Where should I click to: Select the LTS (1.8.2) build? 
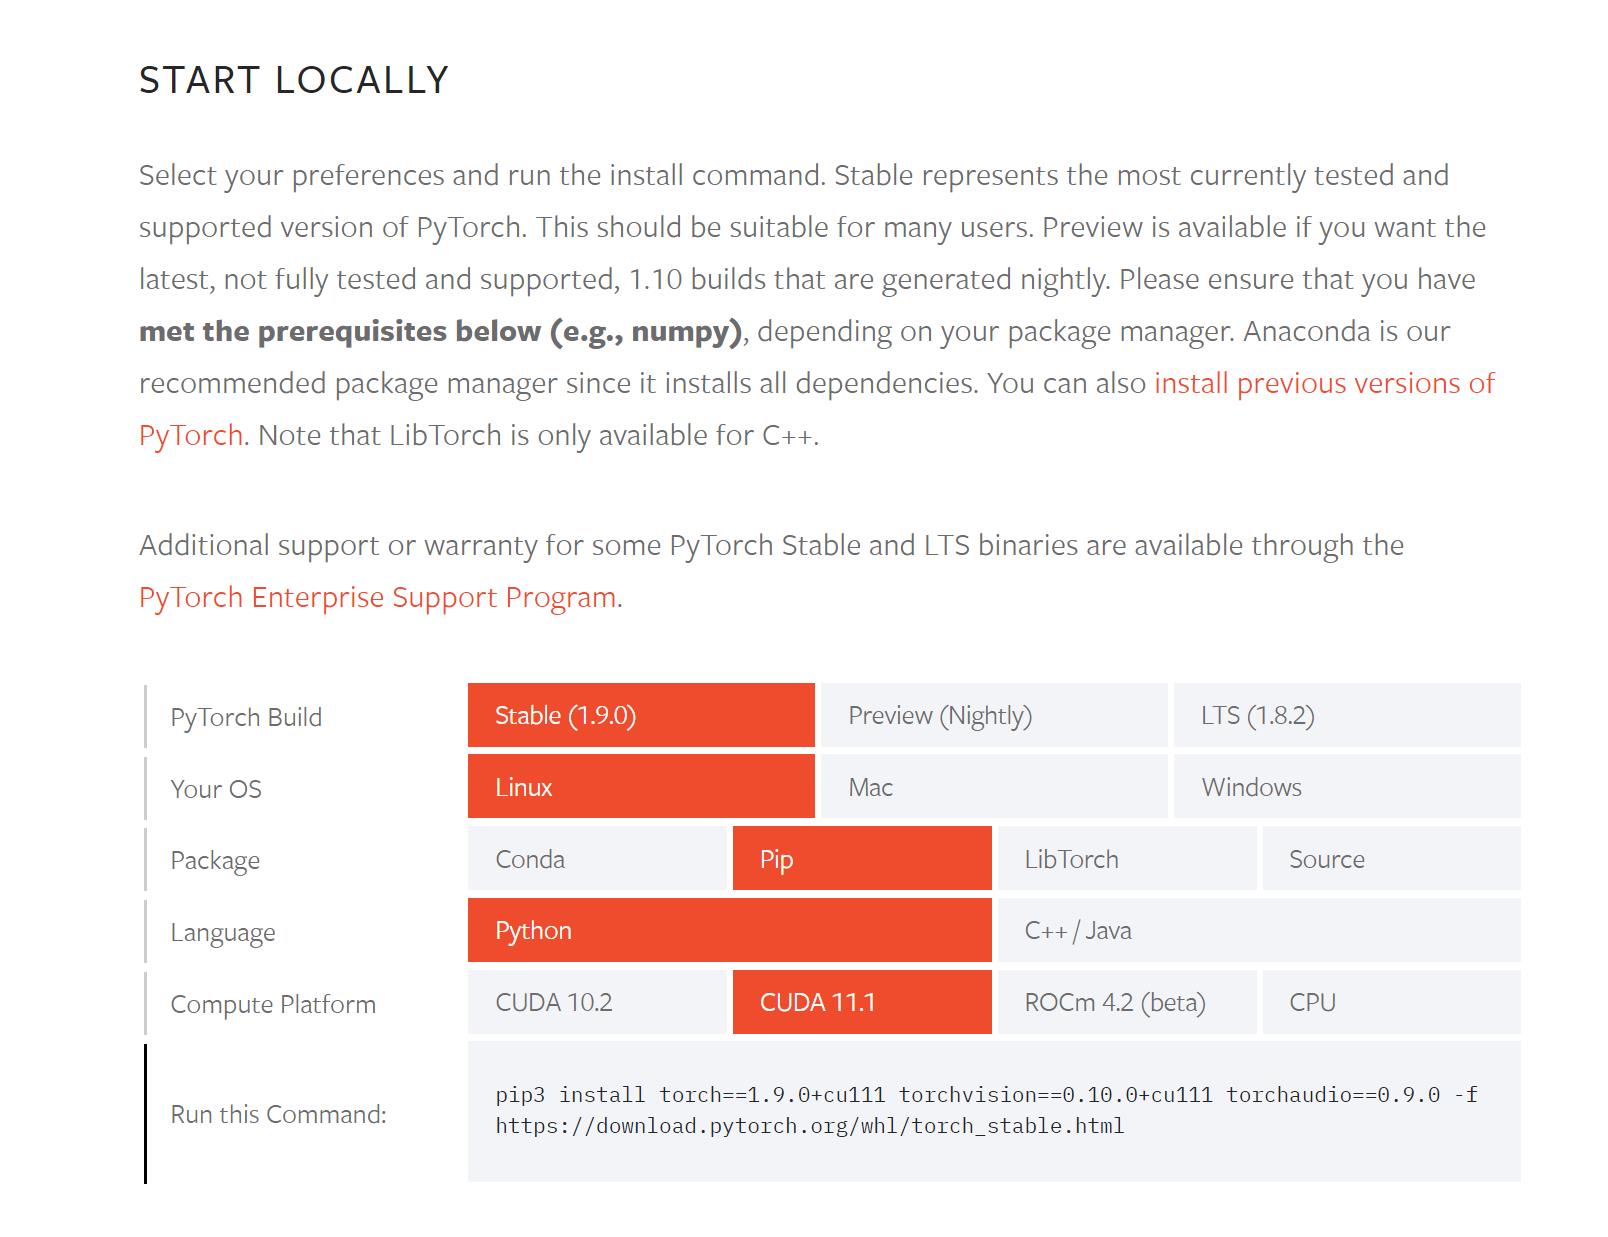[x=1346, y=715]
